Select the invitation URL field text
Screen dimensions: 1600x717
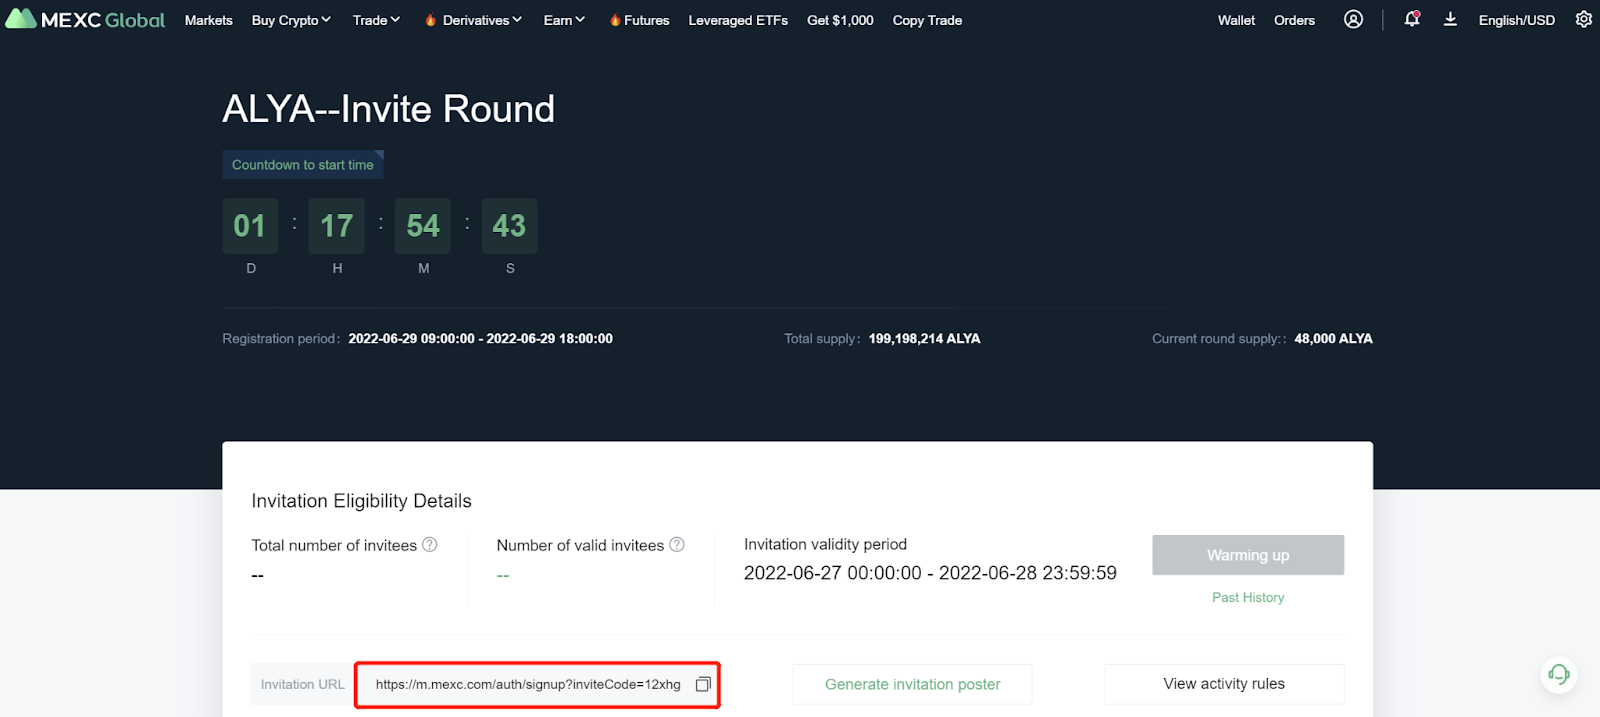tap(528, 684)
